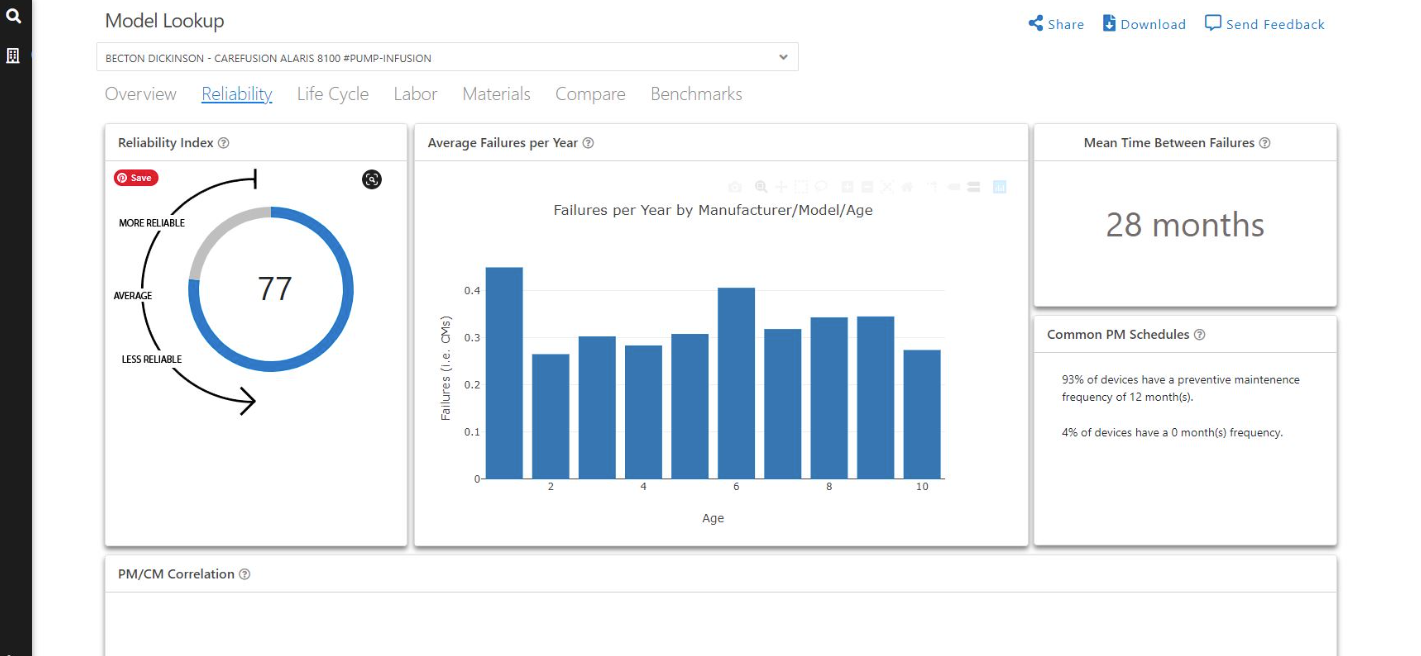Image resolution: width=1421 pixels, height=656 pixels.
Task: Click Mean Time Between Failures help icon
Action: click(1265, 143)
